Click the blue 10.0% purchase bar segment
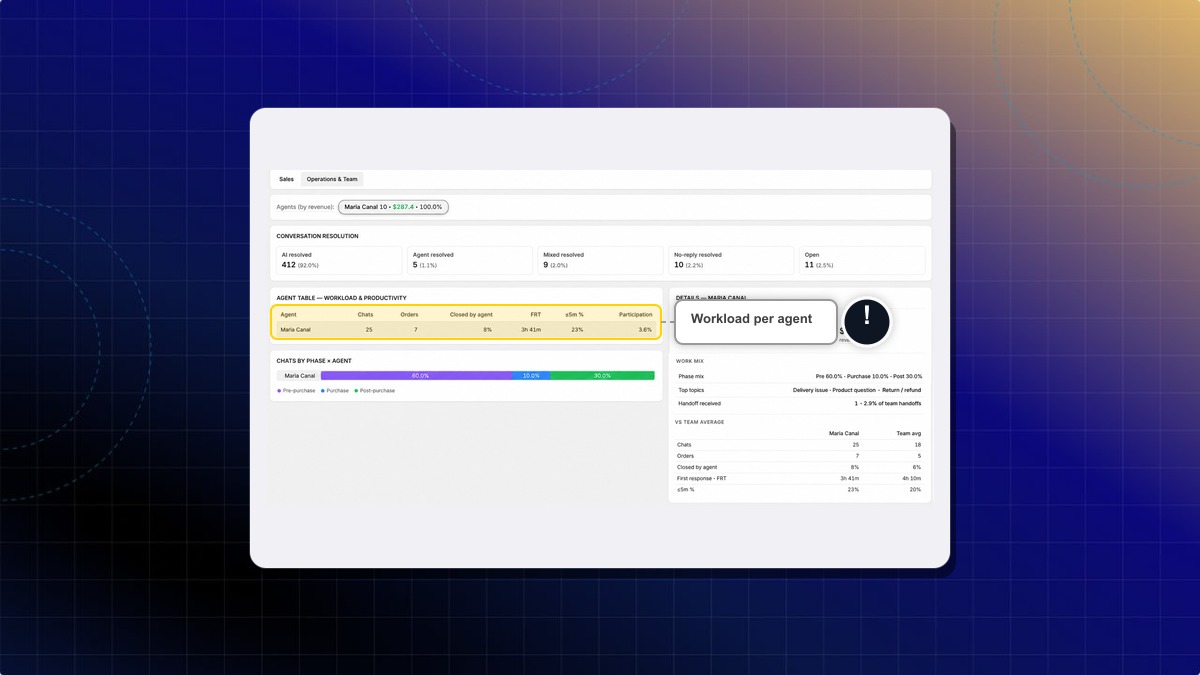This screenshot has width=1200, height=675. pyautogui.click(x=531, y=376)
